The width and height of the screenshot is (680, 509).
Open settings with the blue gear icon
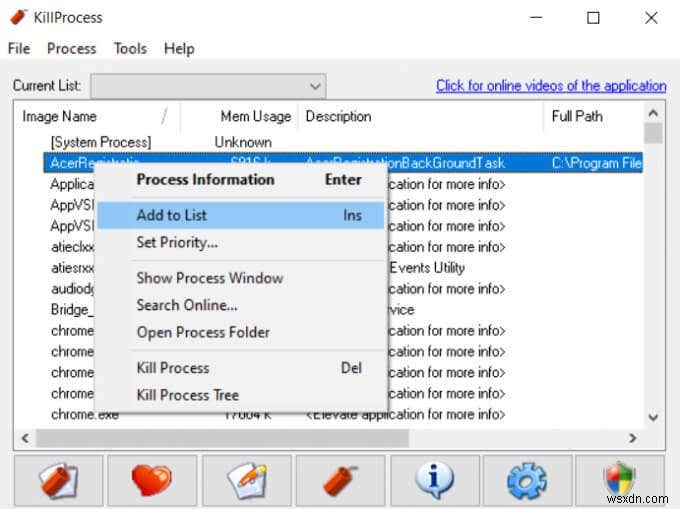point(527,480)
